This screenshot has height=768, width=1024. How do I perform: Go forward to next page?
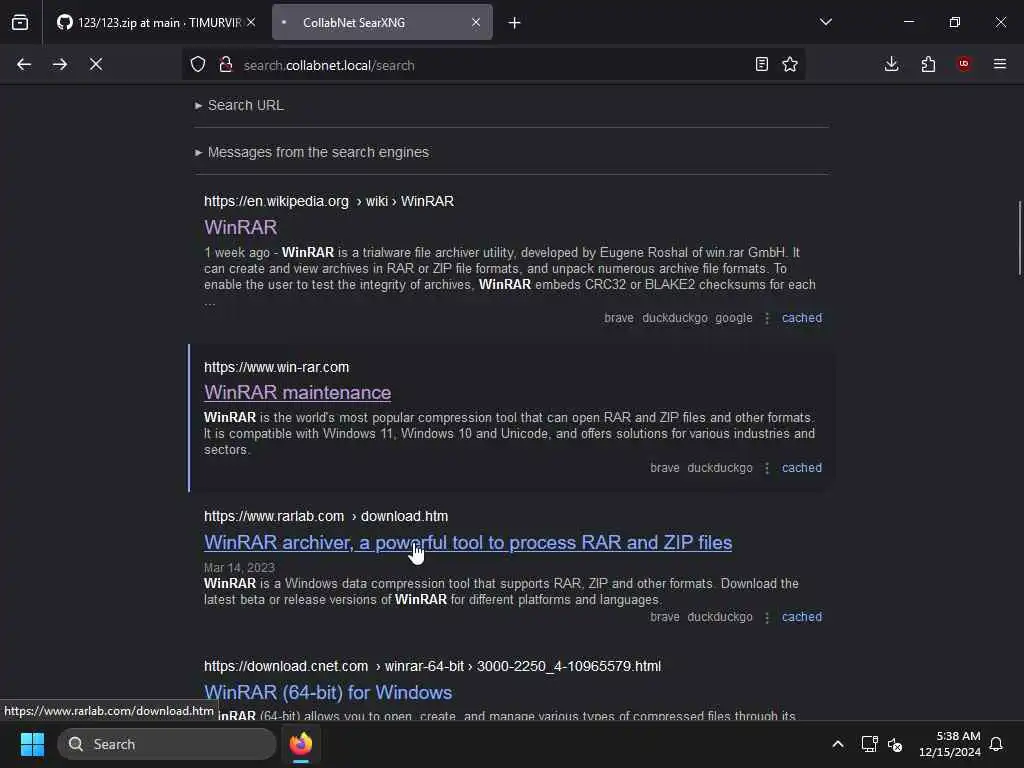point(60,65)
